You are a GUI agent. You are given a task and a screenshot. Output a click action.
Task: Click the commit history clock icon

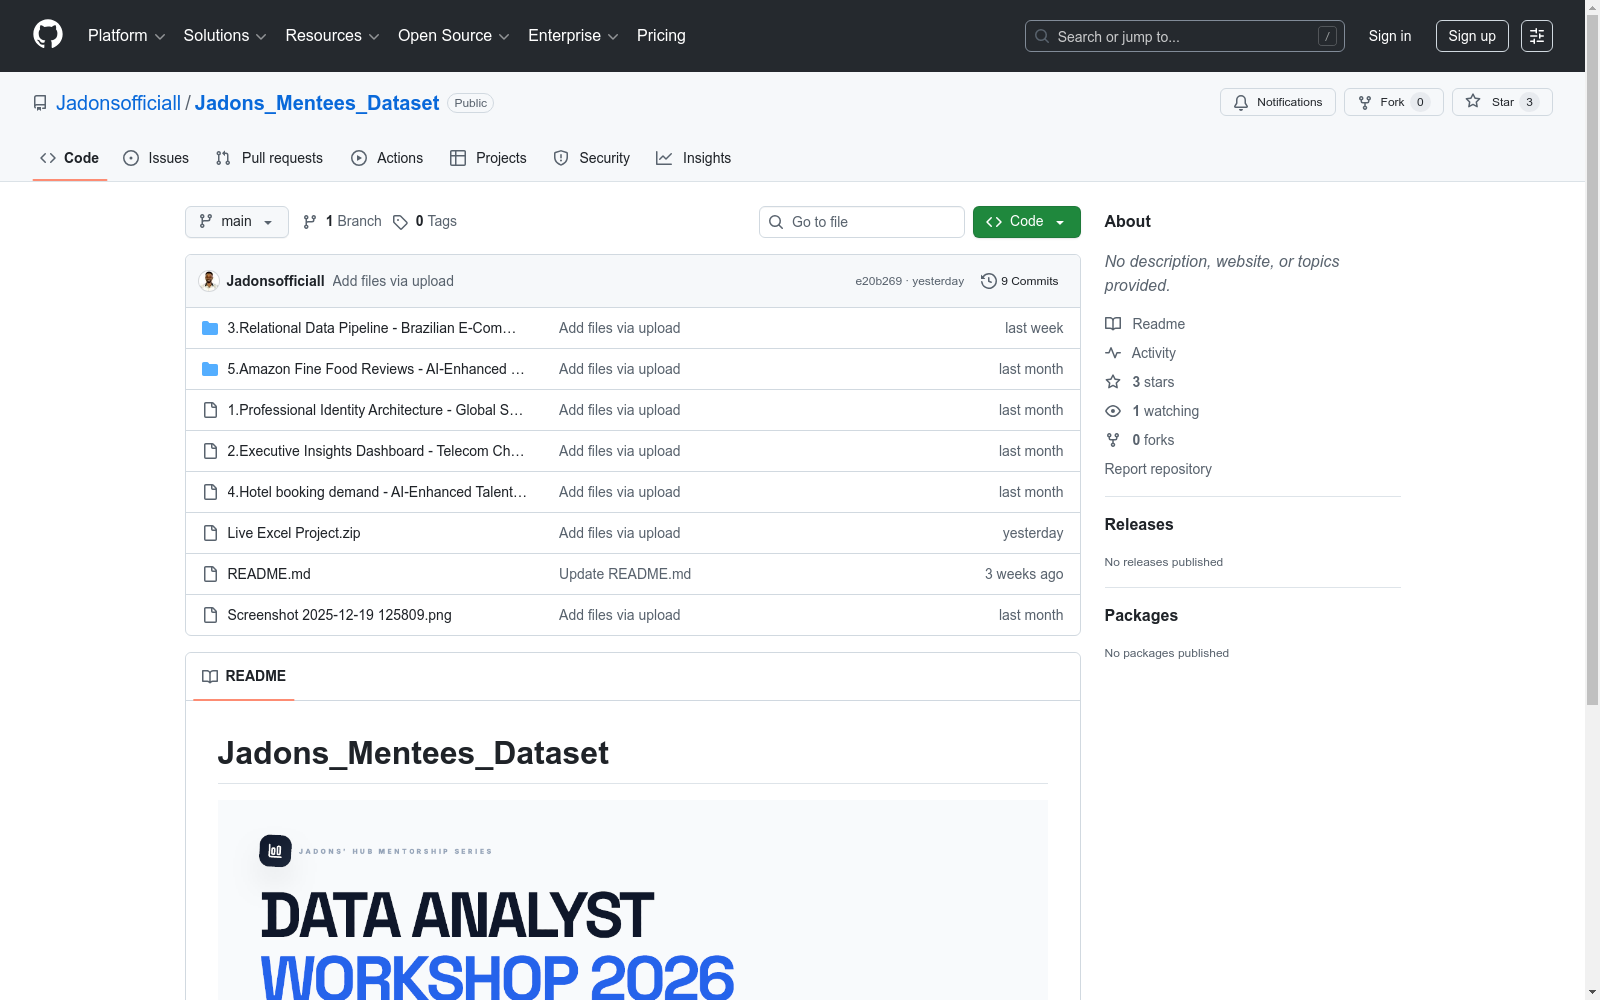point(989,281)
